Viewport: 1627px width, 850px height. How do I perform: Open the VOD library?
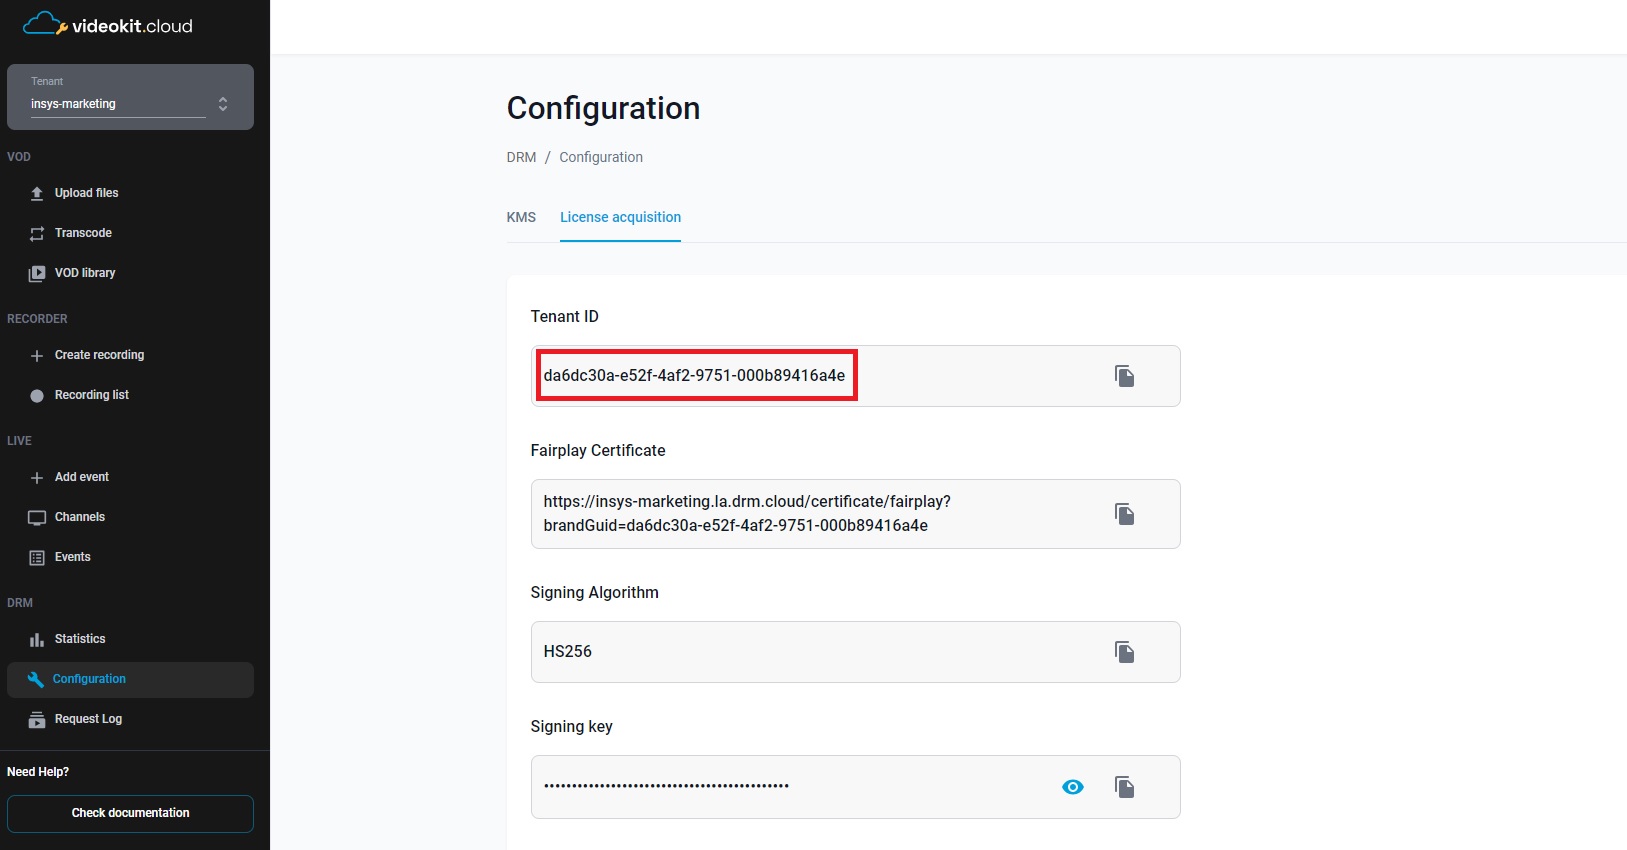tap(85, 273)
